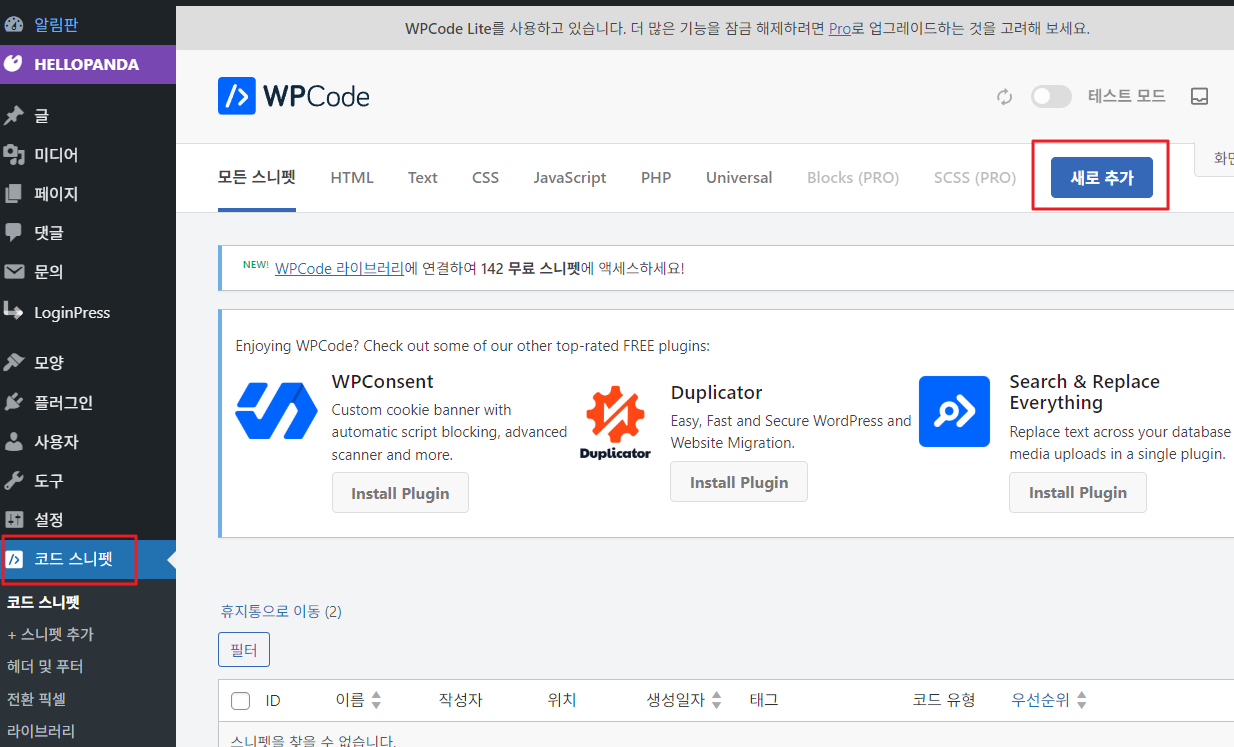The height and width of the screenshot is (747, 1234).
Task: Sort snippets by 이름 column arrows
Action: pyautogui.click(x=376, y=701)
